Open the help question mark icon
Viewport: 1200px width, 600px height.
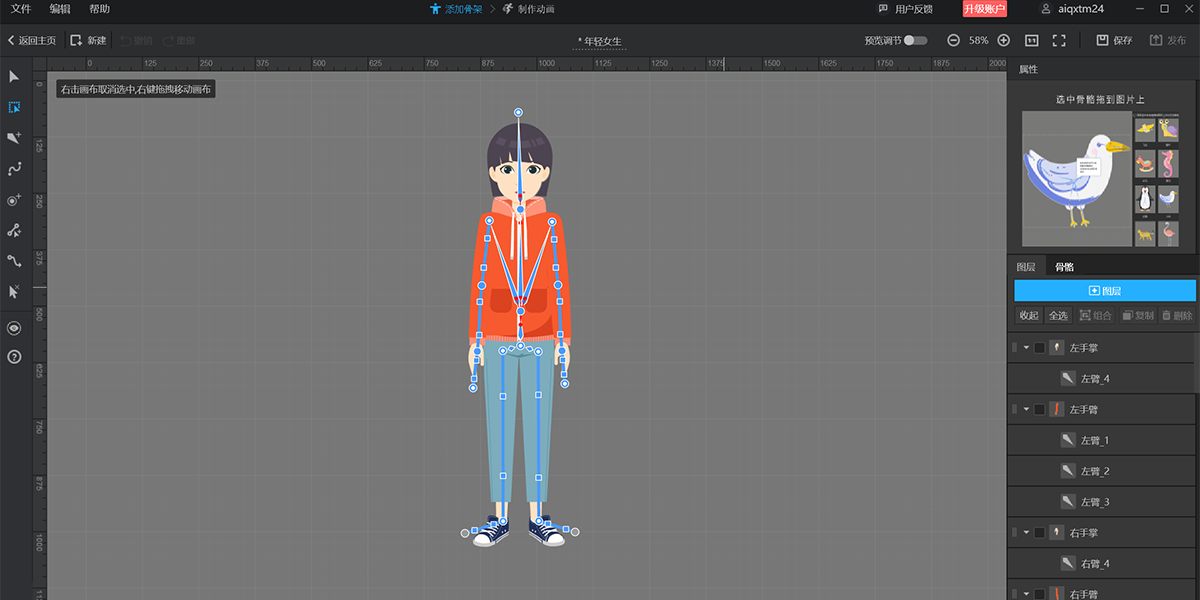(14, 357)
